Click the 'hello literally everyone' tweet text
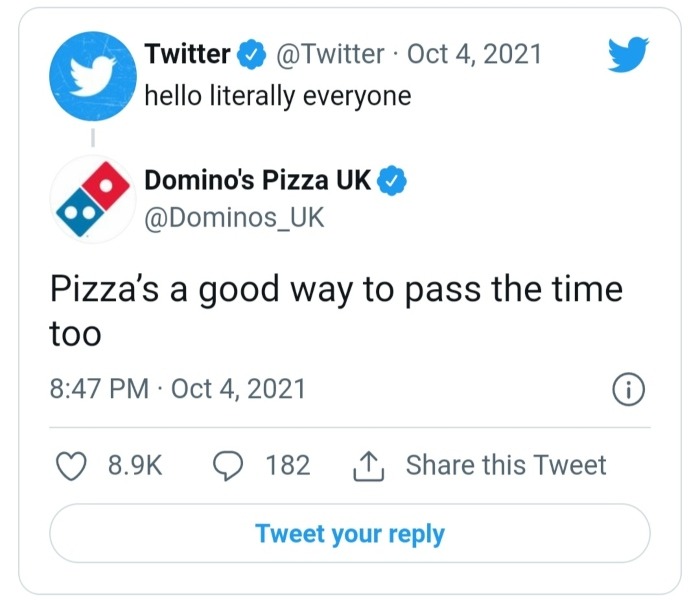The image size is (700, 600). pyautogui.click(x=278, y=96)
